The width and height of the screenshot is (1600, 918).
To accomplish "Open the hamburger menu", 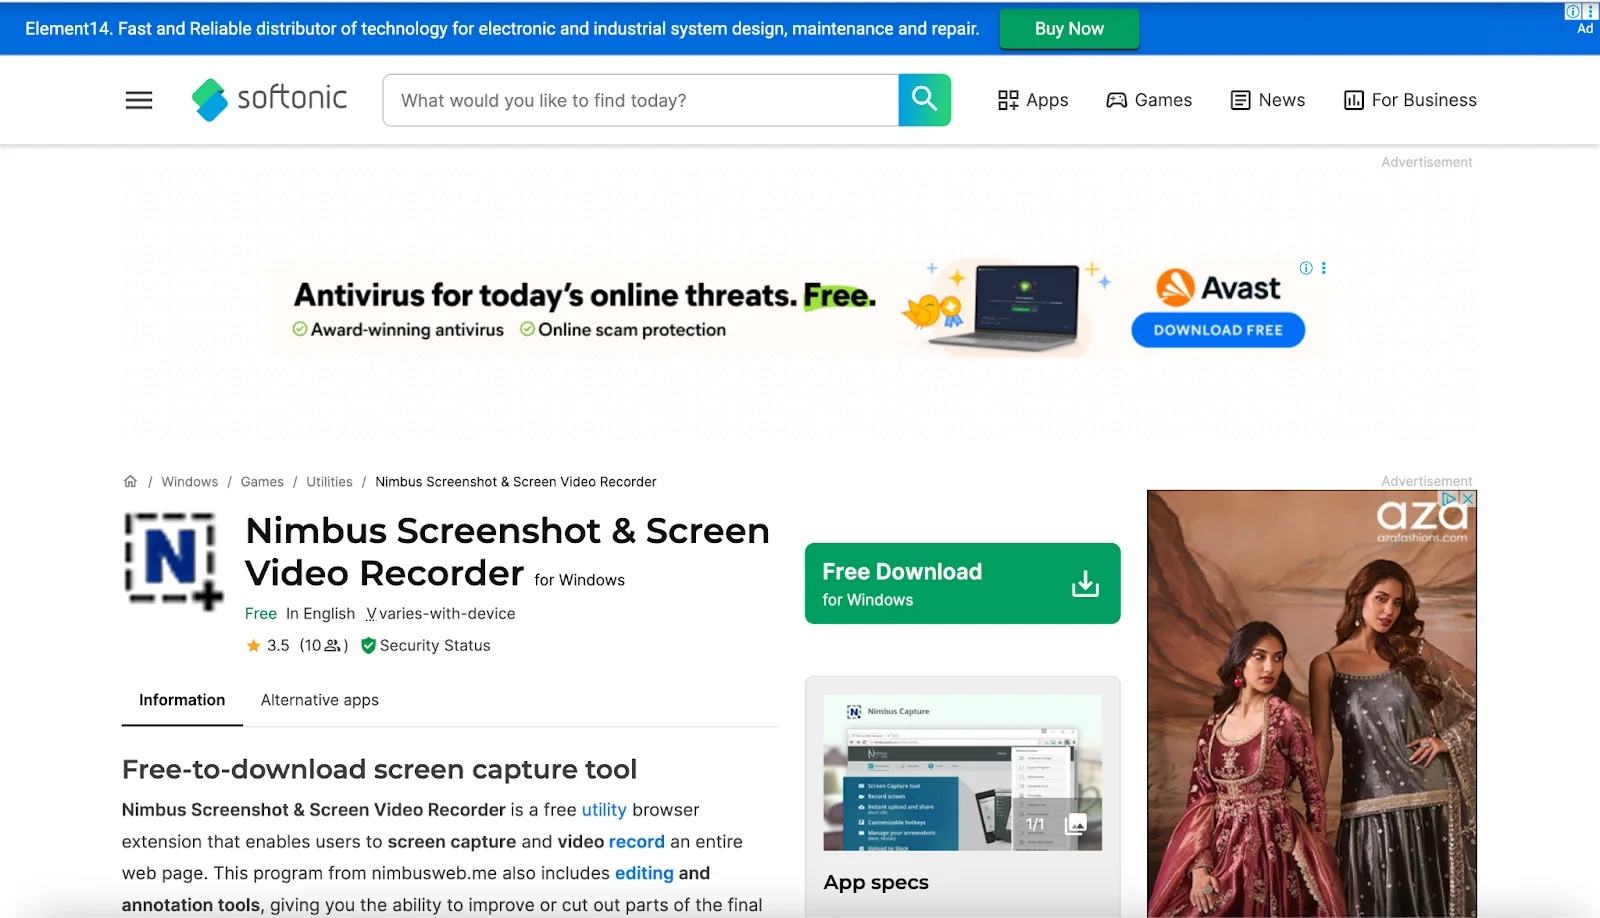I will [139, 100].
